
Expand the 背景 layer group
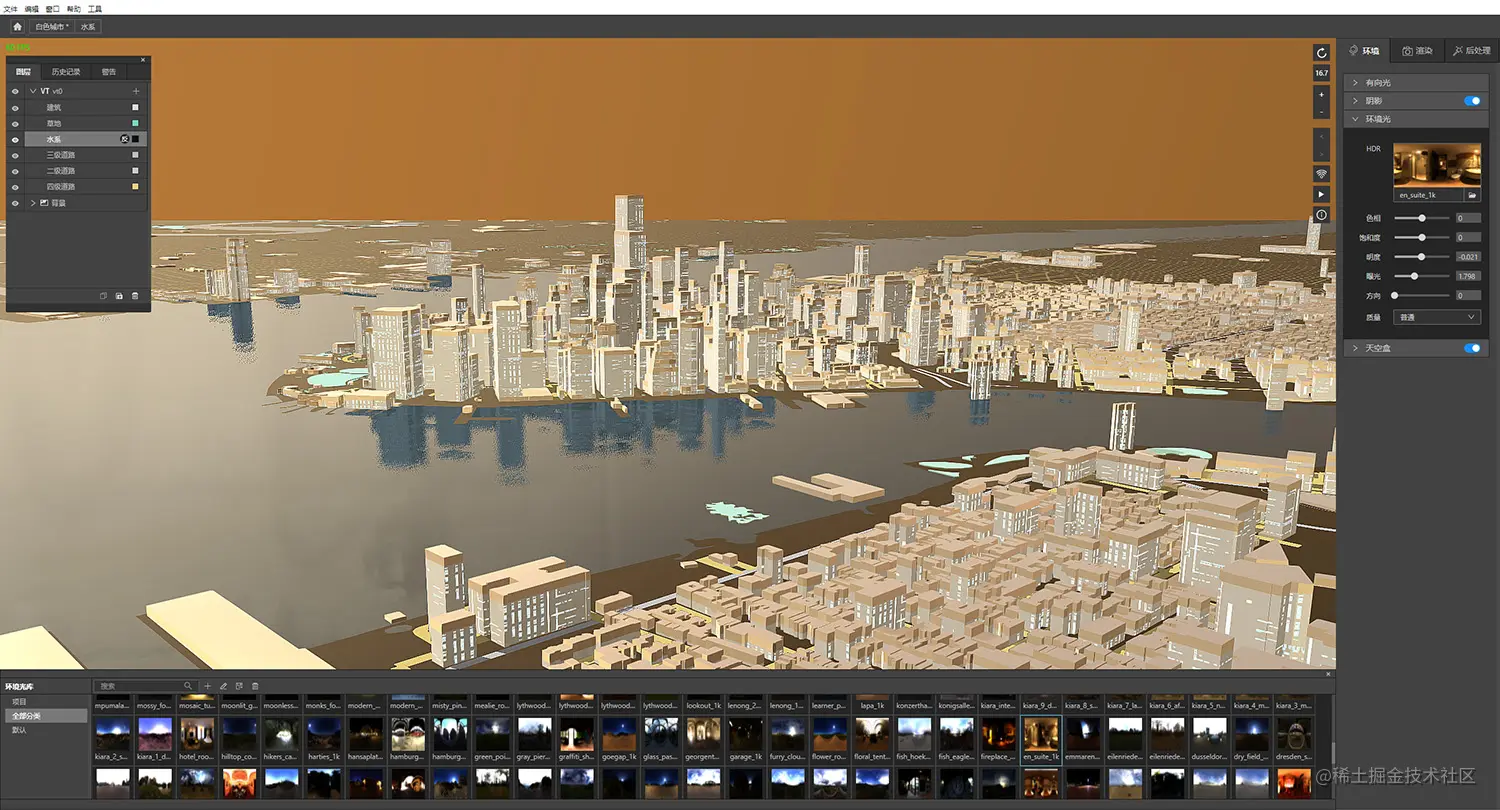(33, 203)
